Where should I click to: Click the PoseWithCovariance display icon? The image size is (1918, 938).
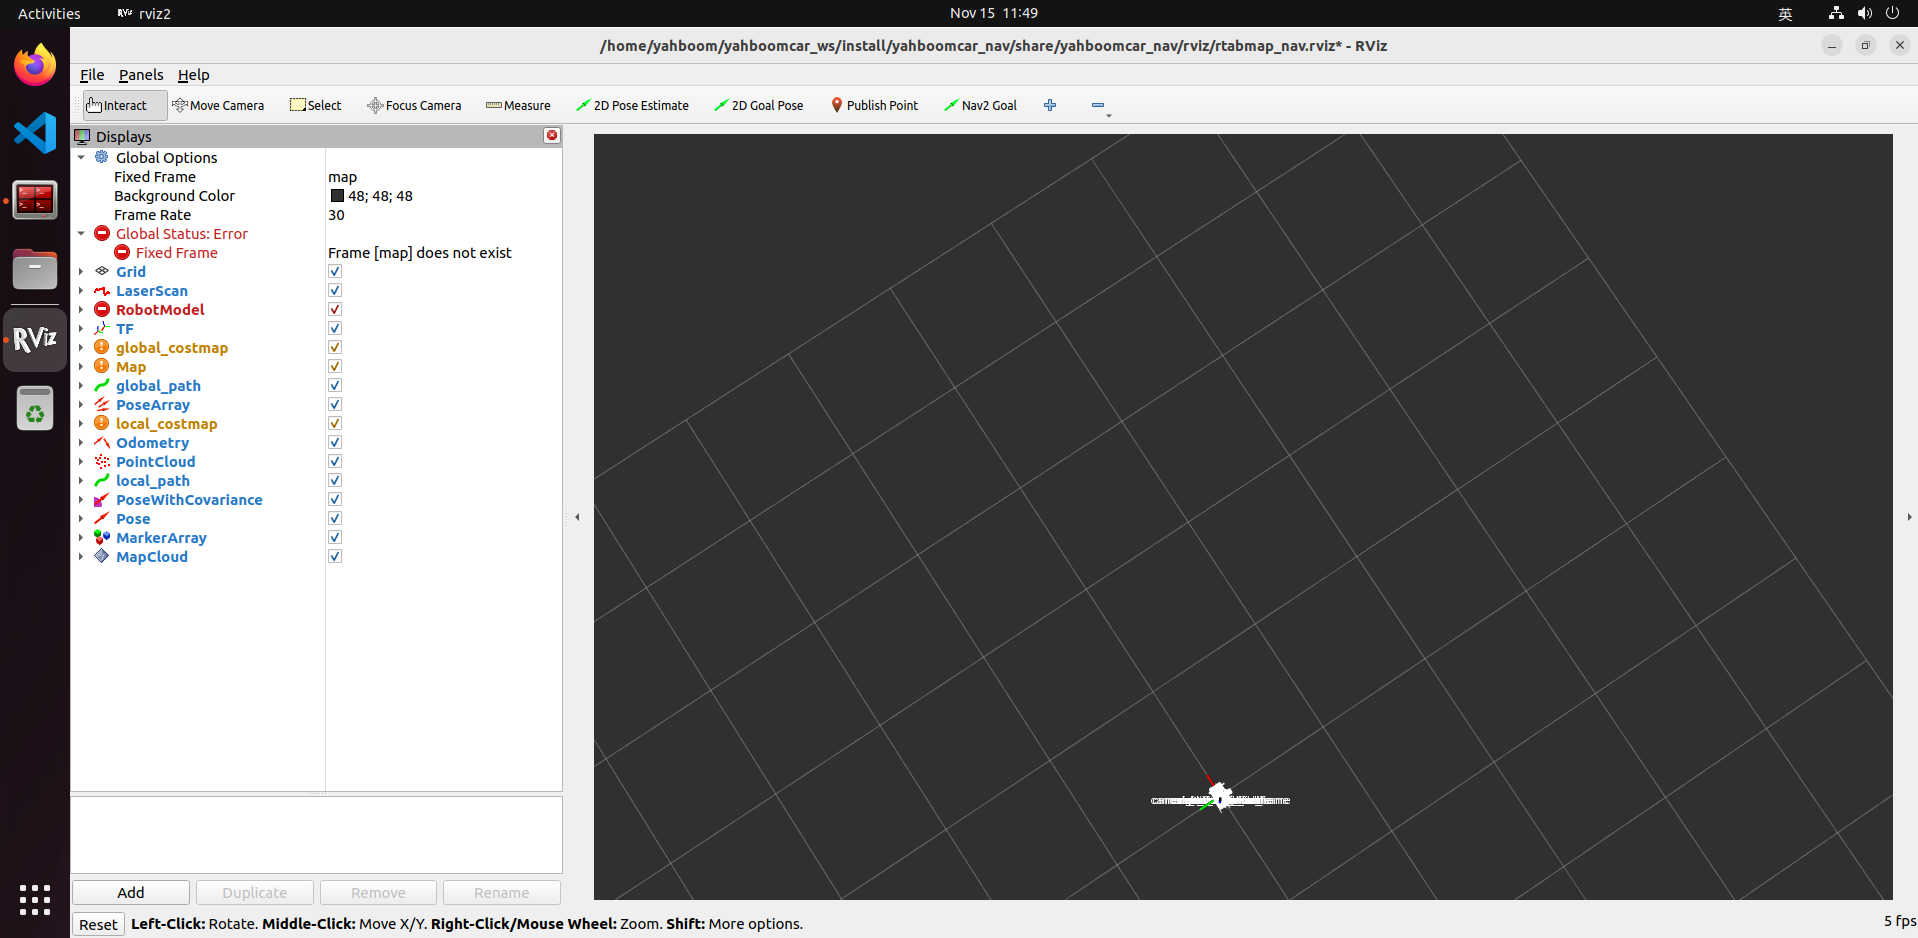pyautogui.click(x=102, y=499)
